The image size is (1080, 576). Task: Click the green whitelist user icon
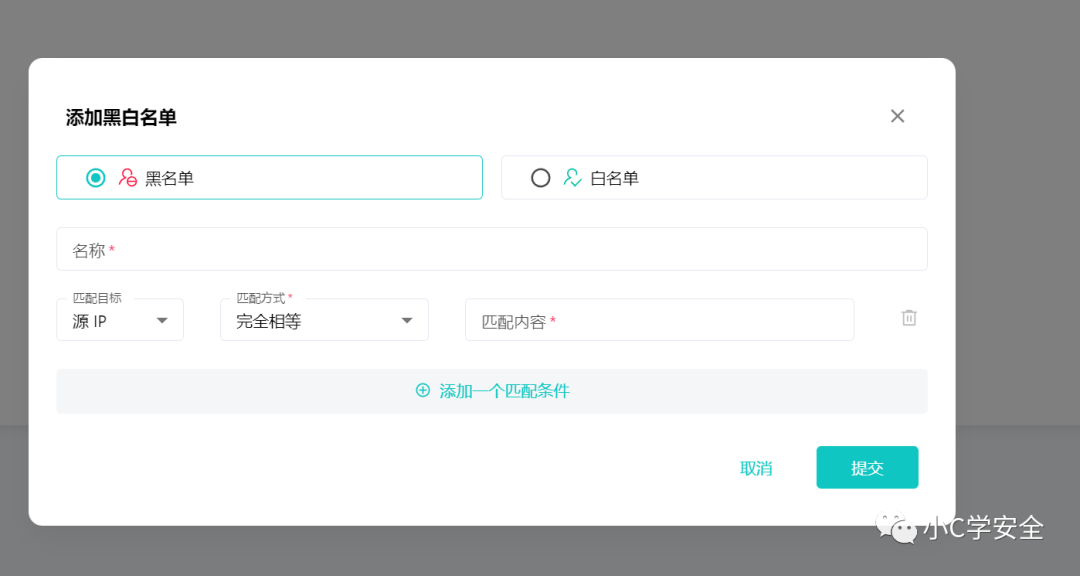pos(572,178)
